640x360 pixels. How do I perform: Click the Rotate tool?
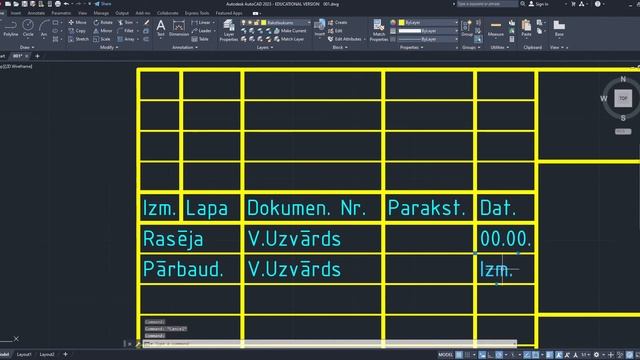(x=103, y=22)
